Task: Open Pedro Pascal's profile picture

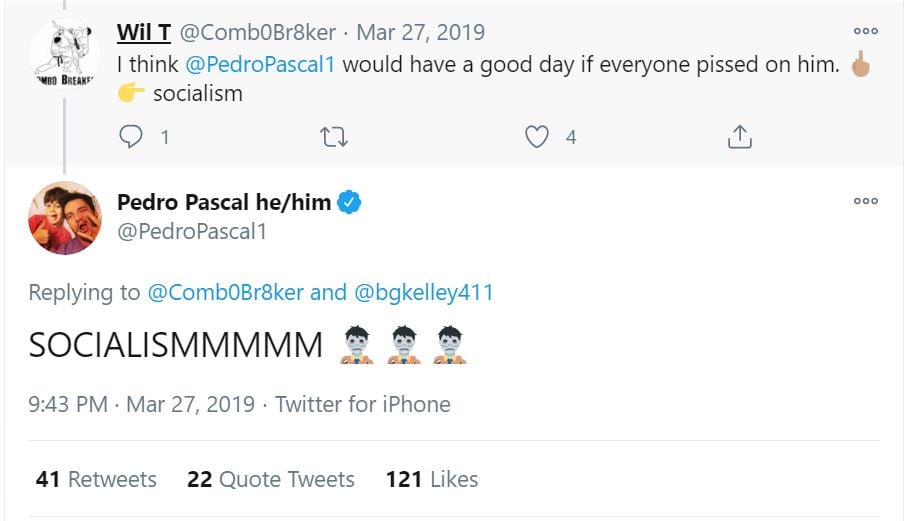Action: coord(65,218)
